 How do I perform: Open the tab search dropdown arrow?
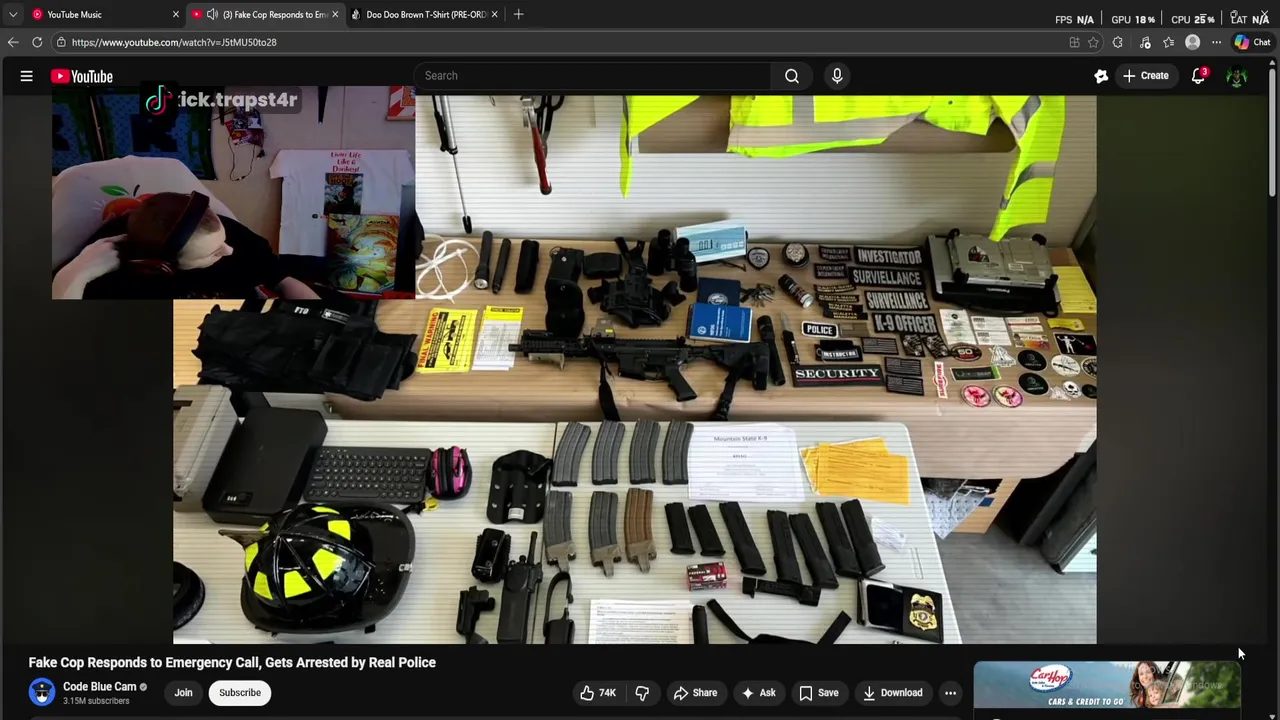(x=12, y=14)
